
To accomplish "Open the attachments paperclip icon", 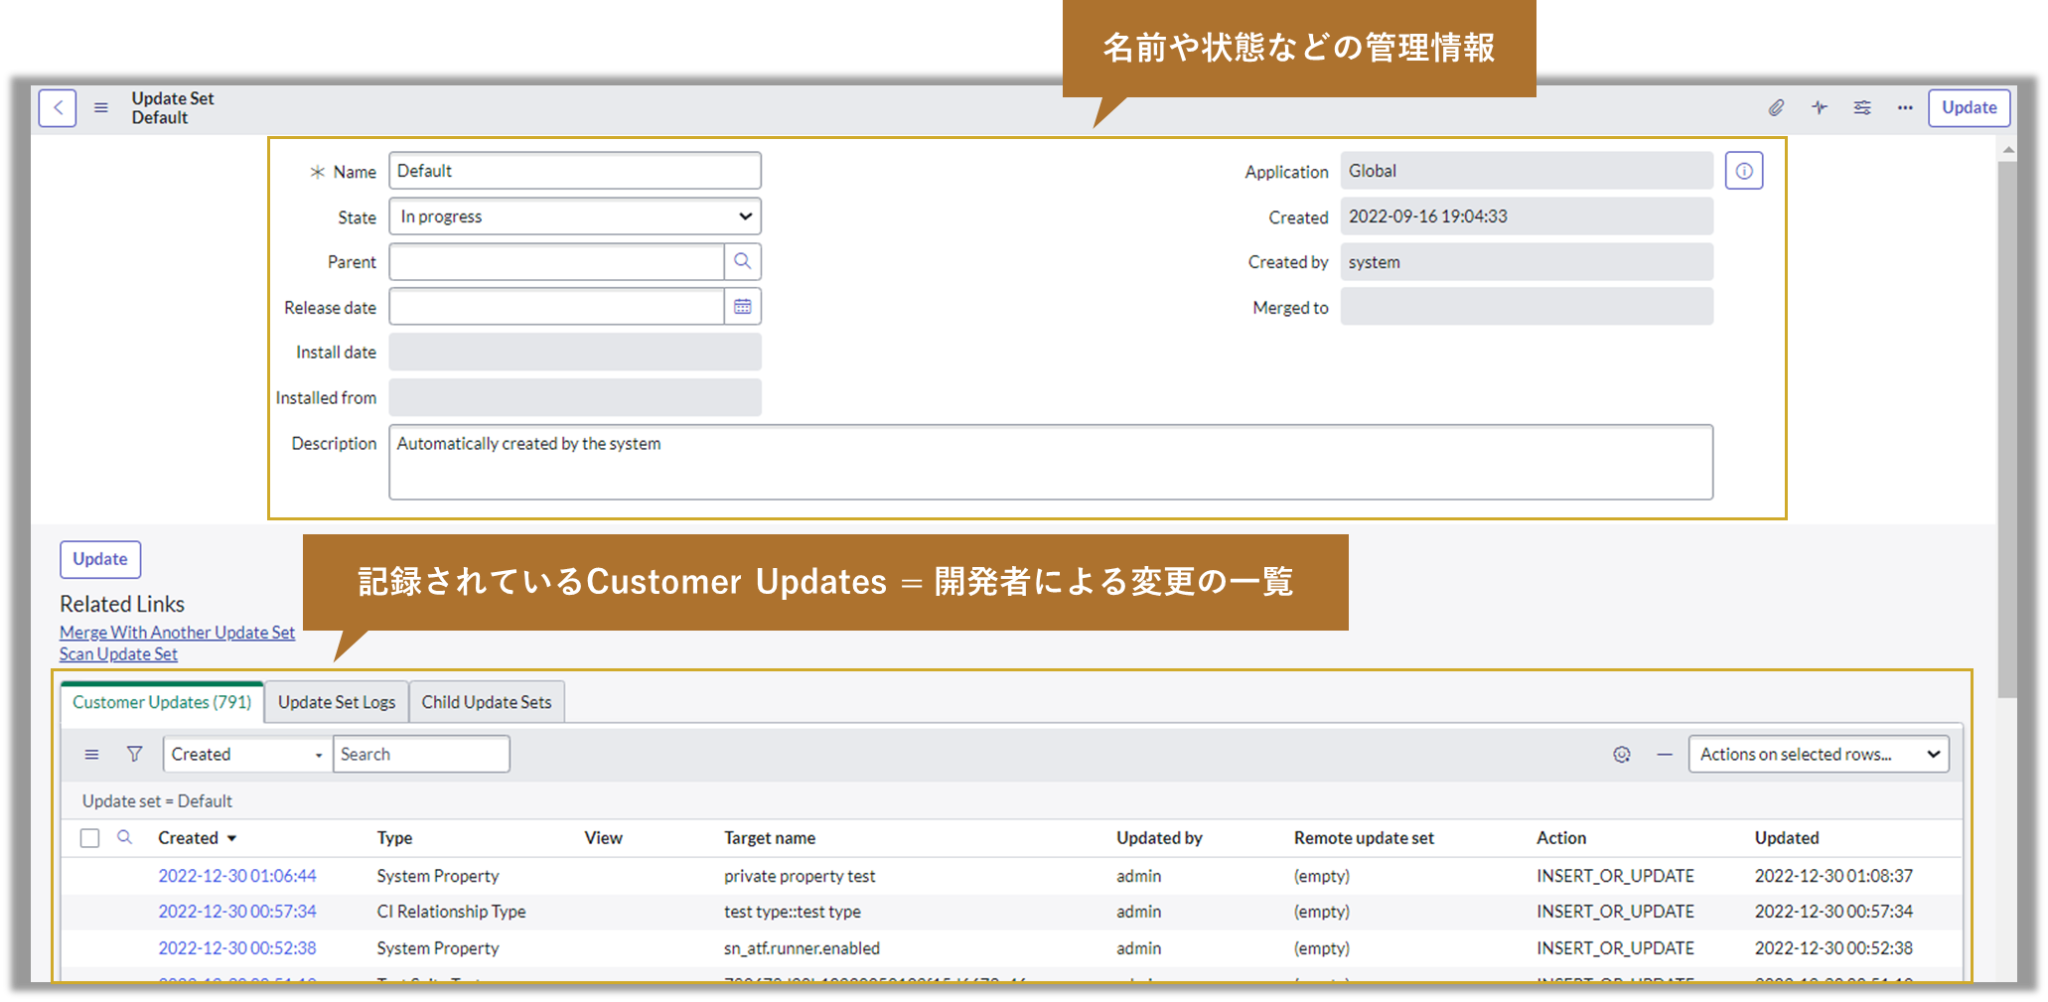I will [1776, 108].
